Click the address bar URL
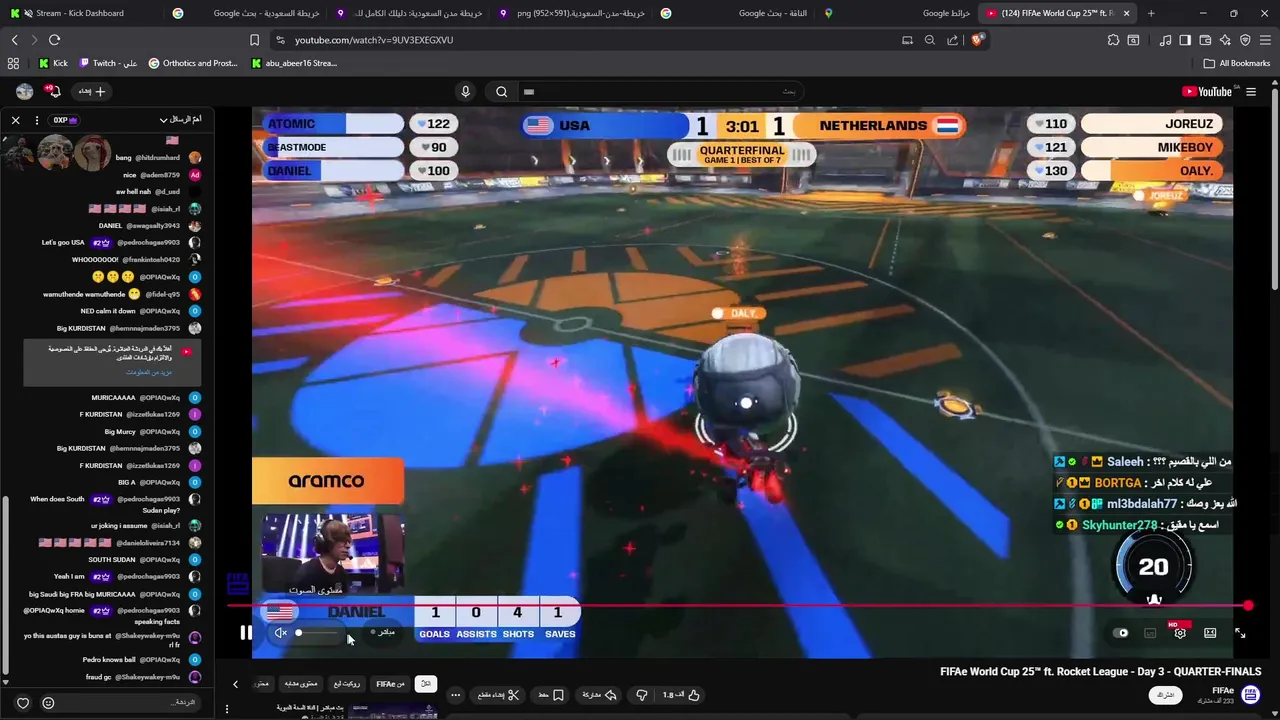 click(374, 40)
